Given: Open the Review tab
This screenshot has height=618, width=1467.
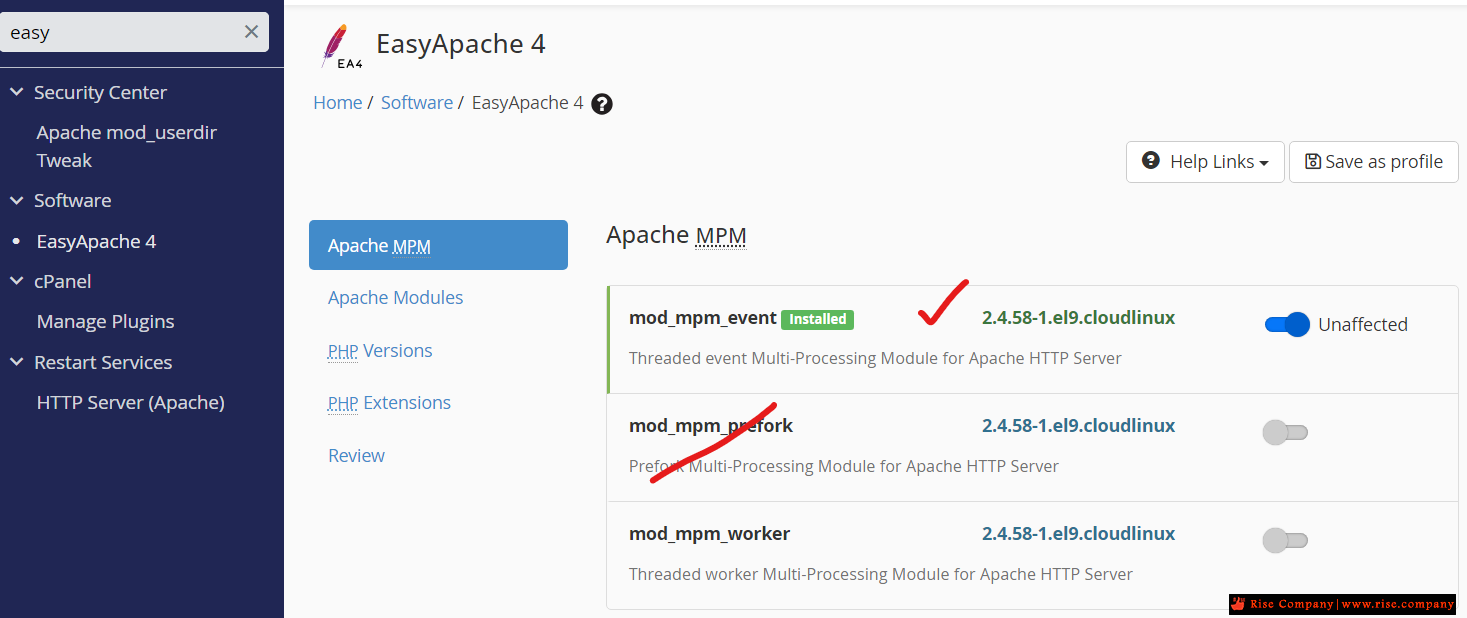Looking at the screenshot, I should tap(356, 456).
